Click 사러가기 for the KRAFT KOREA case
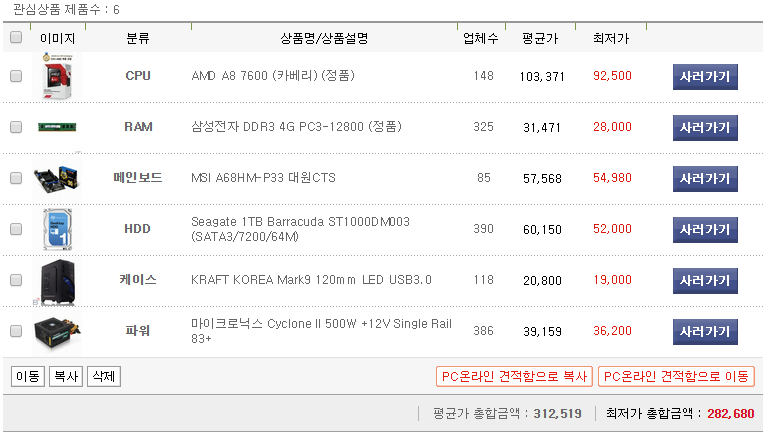774x443 pixels. [705, 280]
